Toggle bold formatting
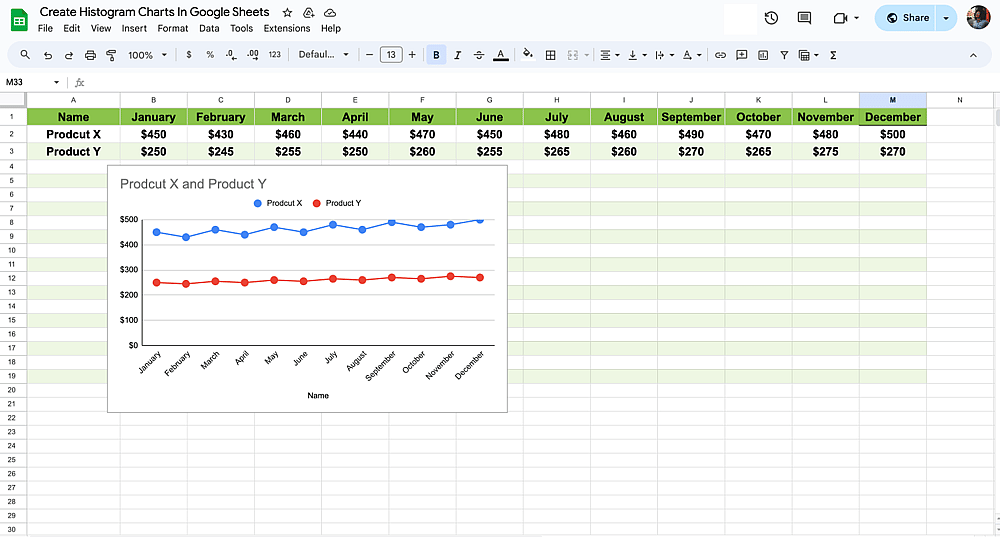This screenshot has width=1000, height=537. (436, 55)
